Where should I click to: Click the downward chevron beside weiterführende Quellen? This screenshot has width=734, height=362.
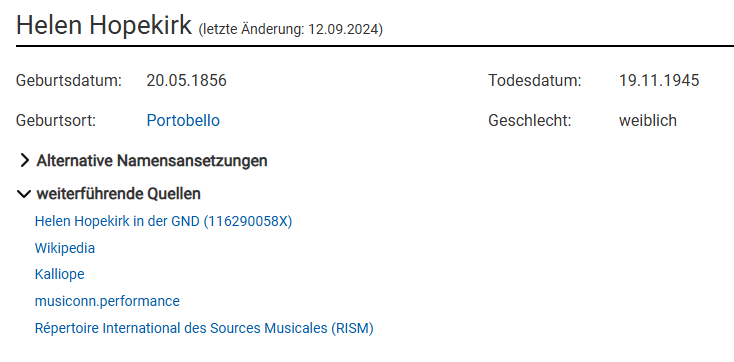[x=23, y=194]
